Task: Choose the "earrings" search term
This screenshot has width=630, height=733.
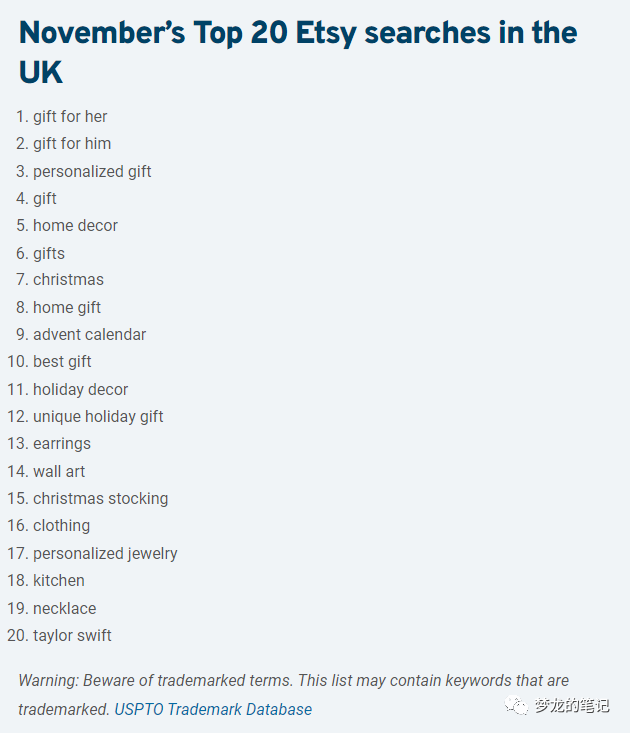Action: [x=62, y=443]
